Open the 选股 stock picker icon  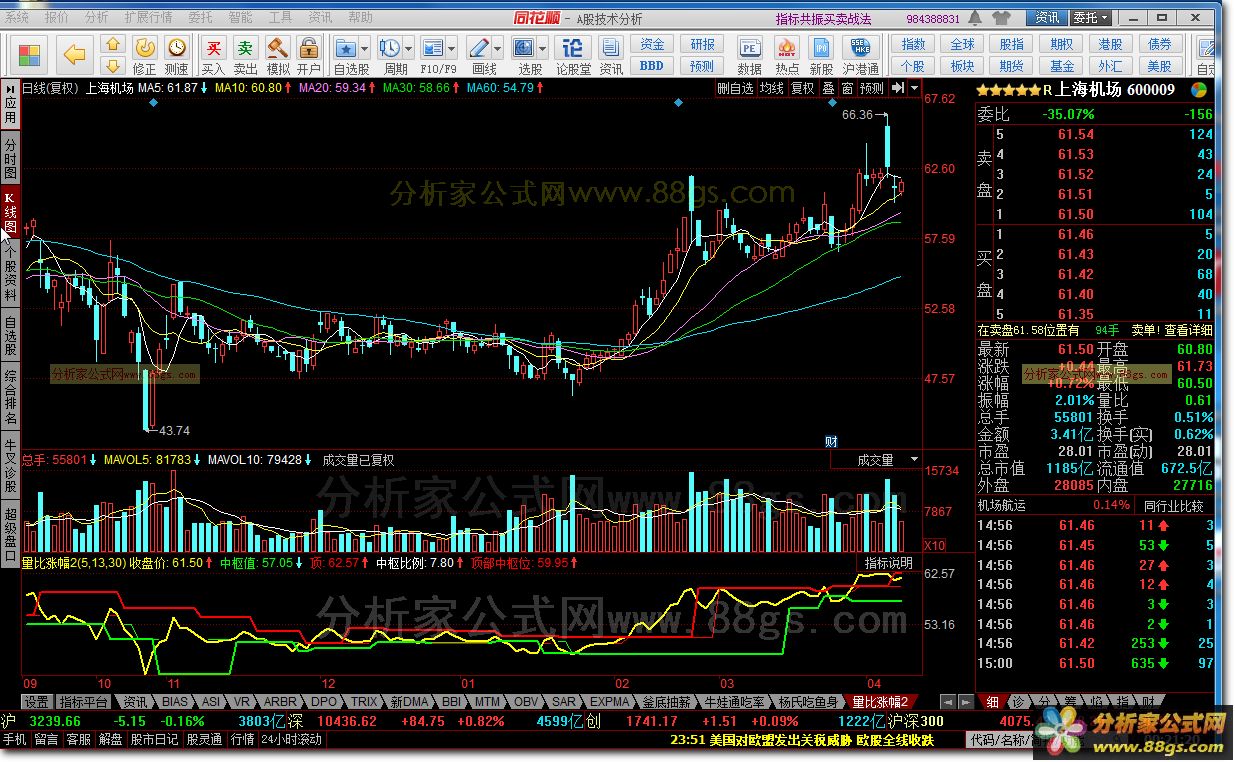pos(524,48)
